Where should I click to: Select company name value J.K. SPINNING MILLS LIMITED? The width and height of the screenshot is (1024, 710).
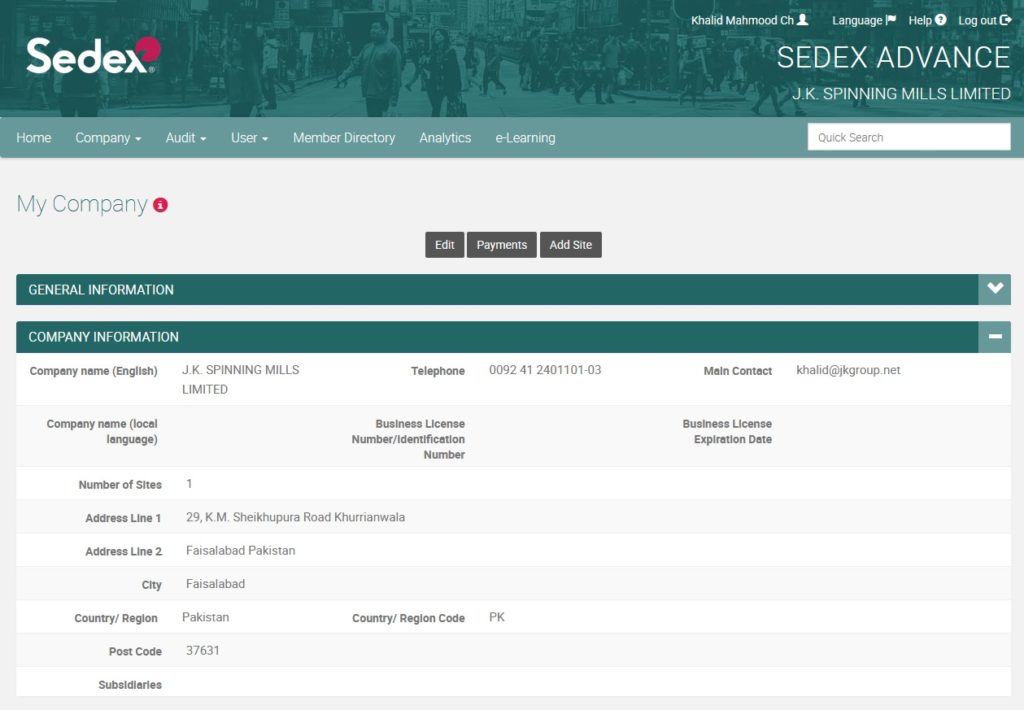[x=240, y=379]
